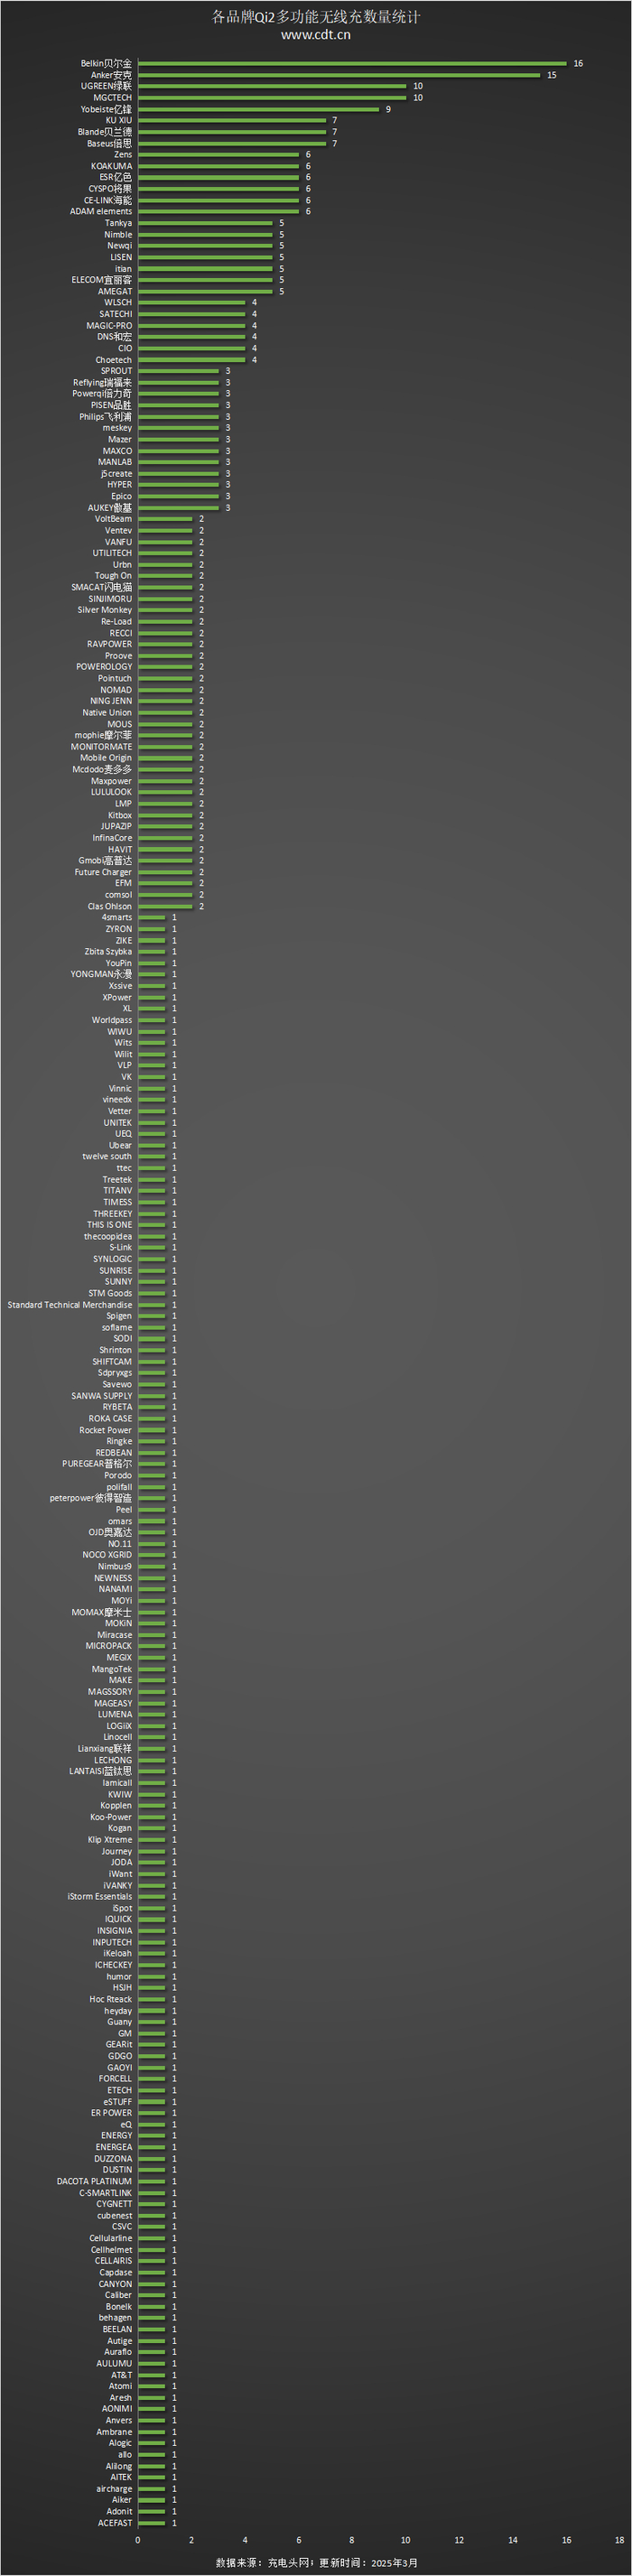
Task: Click the "Klip Xtreme" label
Action: [x=110, y=1840]
